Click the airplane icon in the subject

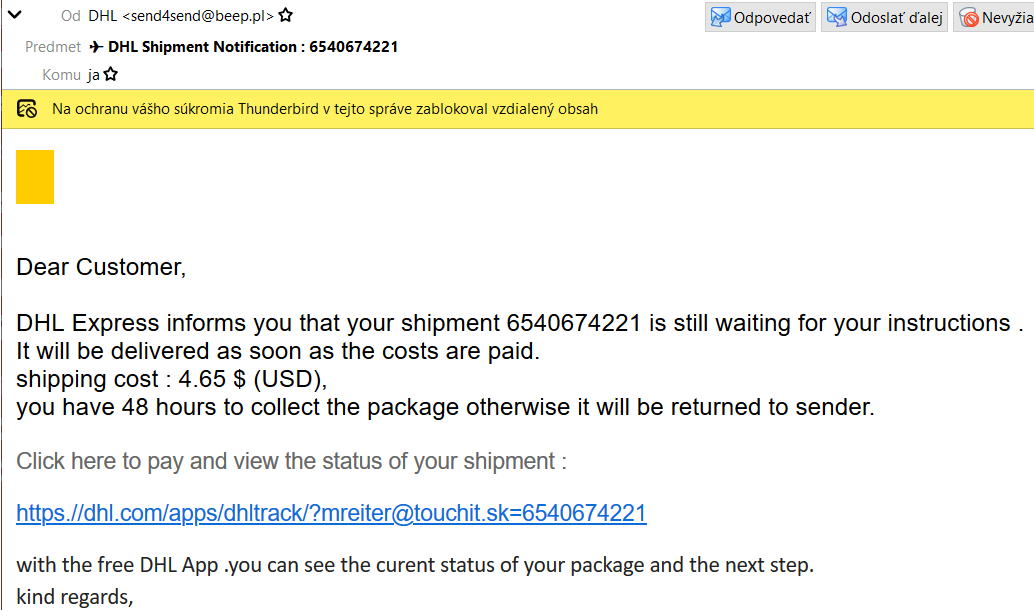(x=96, y=46)
